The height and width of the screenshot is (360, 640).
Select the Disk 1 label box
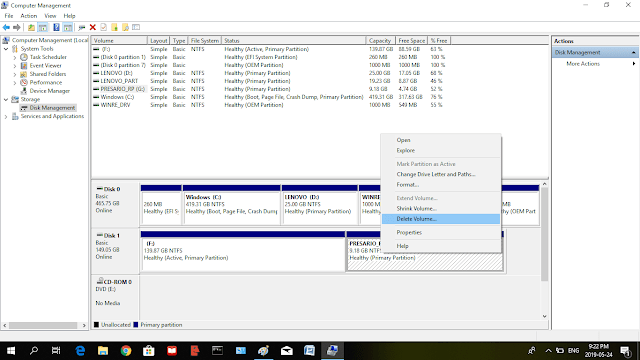click(x=115, y=251)
